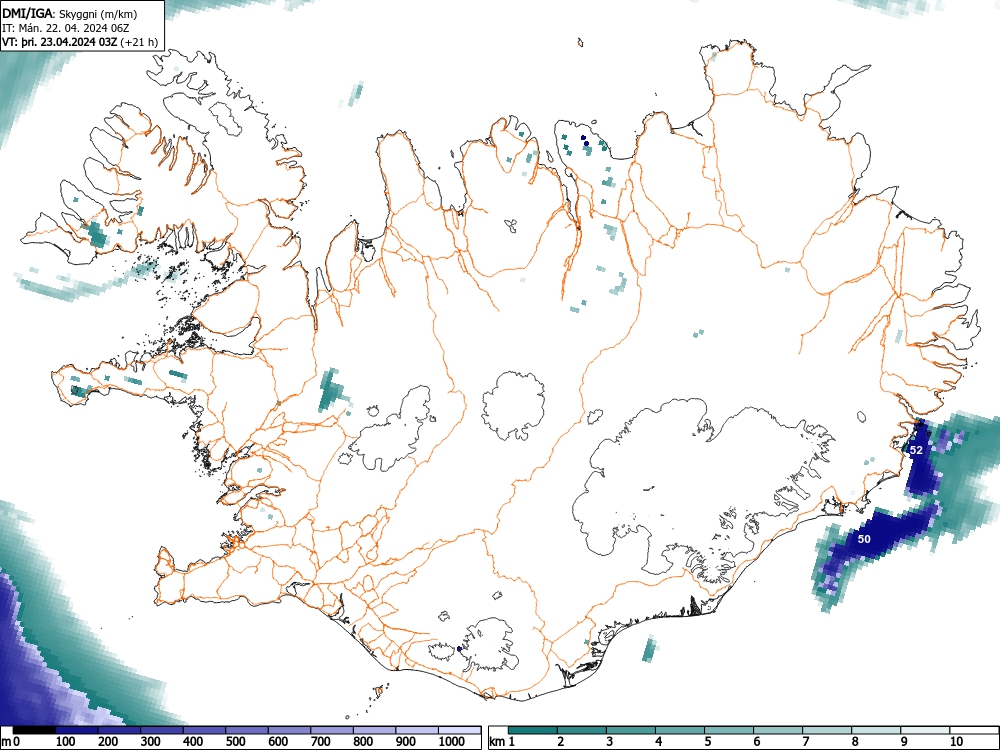Pick the 9–10 km near-white swatch
Image resolution: width=1000 pixels, height=750 pixels.
point(925,730)
